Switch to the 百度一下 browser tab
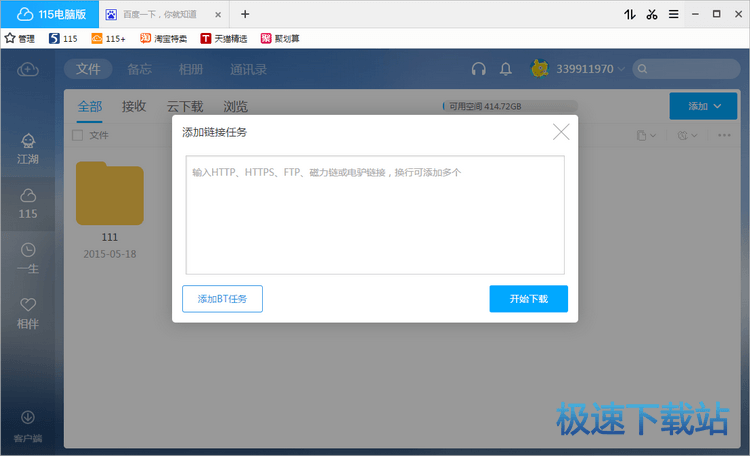Viewport: 750px width, 456px height. click(x=159, y=14)
